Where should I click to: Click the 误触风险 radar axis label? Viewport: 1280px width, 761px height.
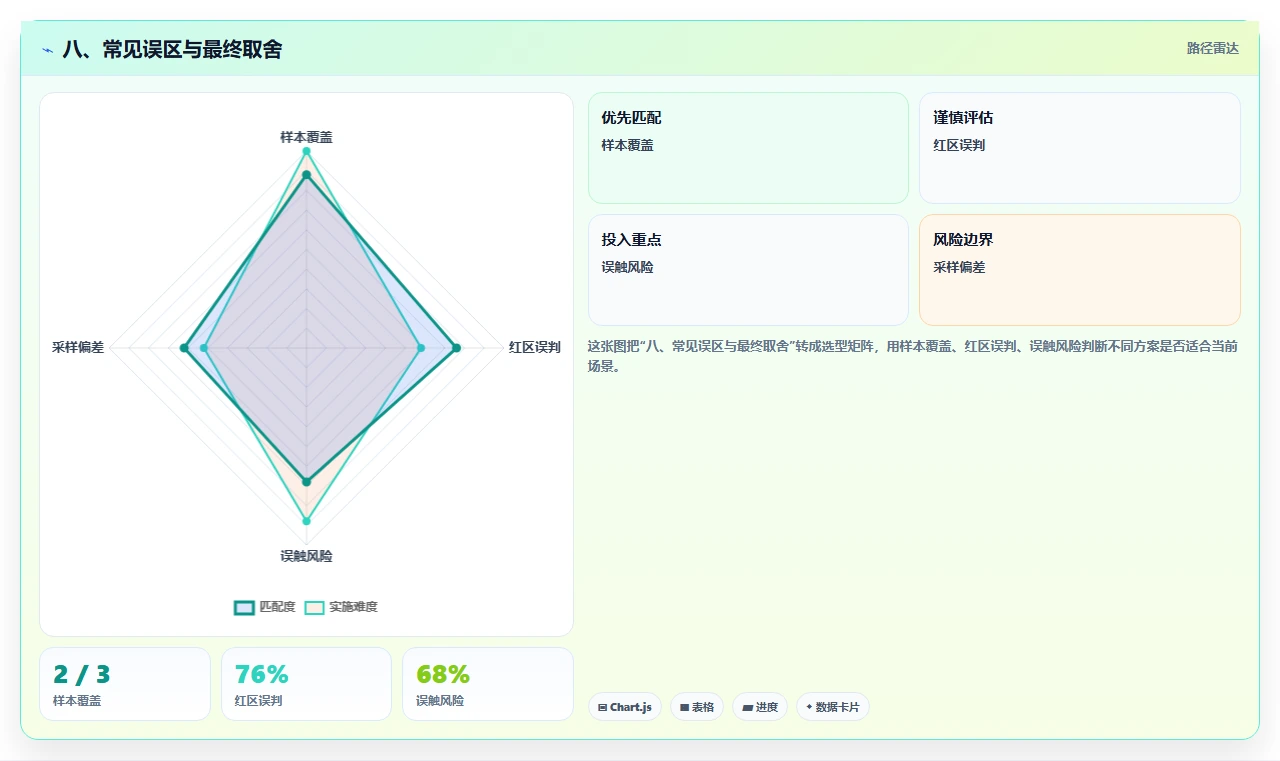[306, 556]
